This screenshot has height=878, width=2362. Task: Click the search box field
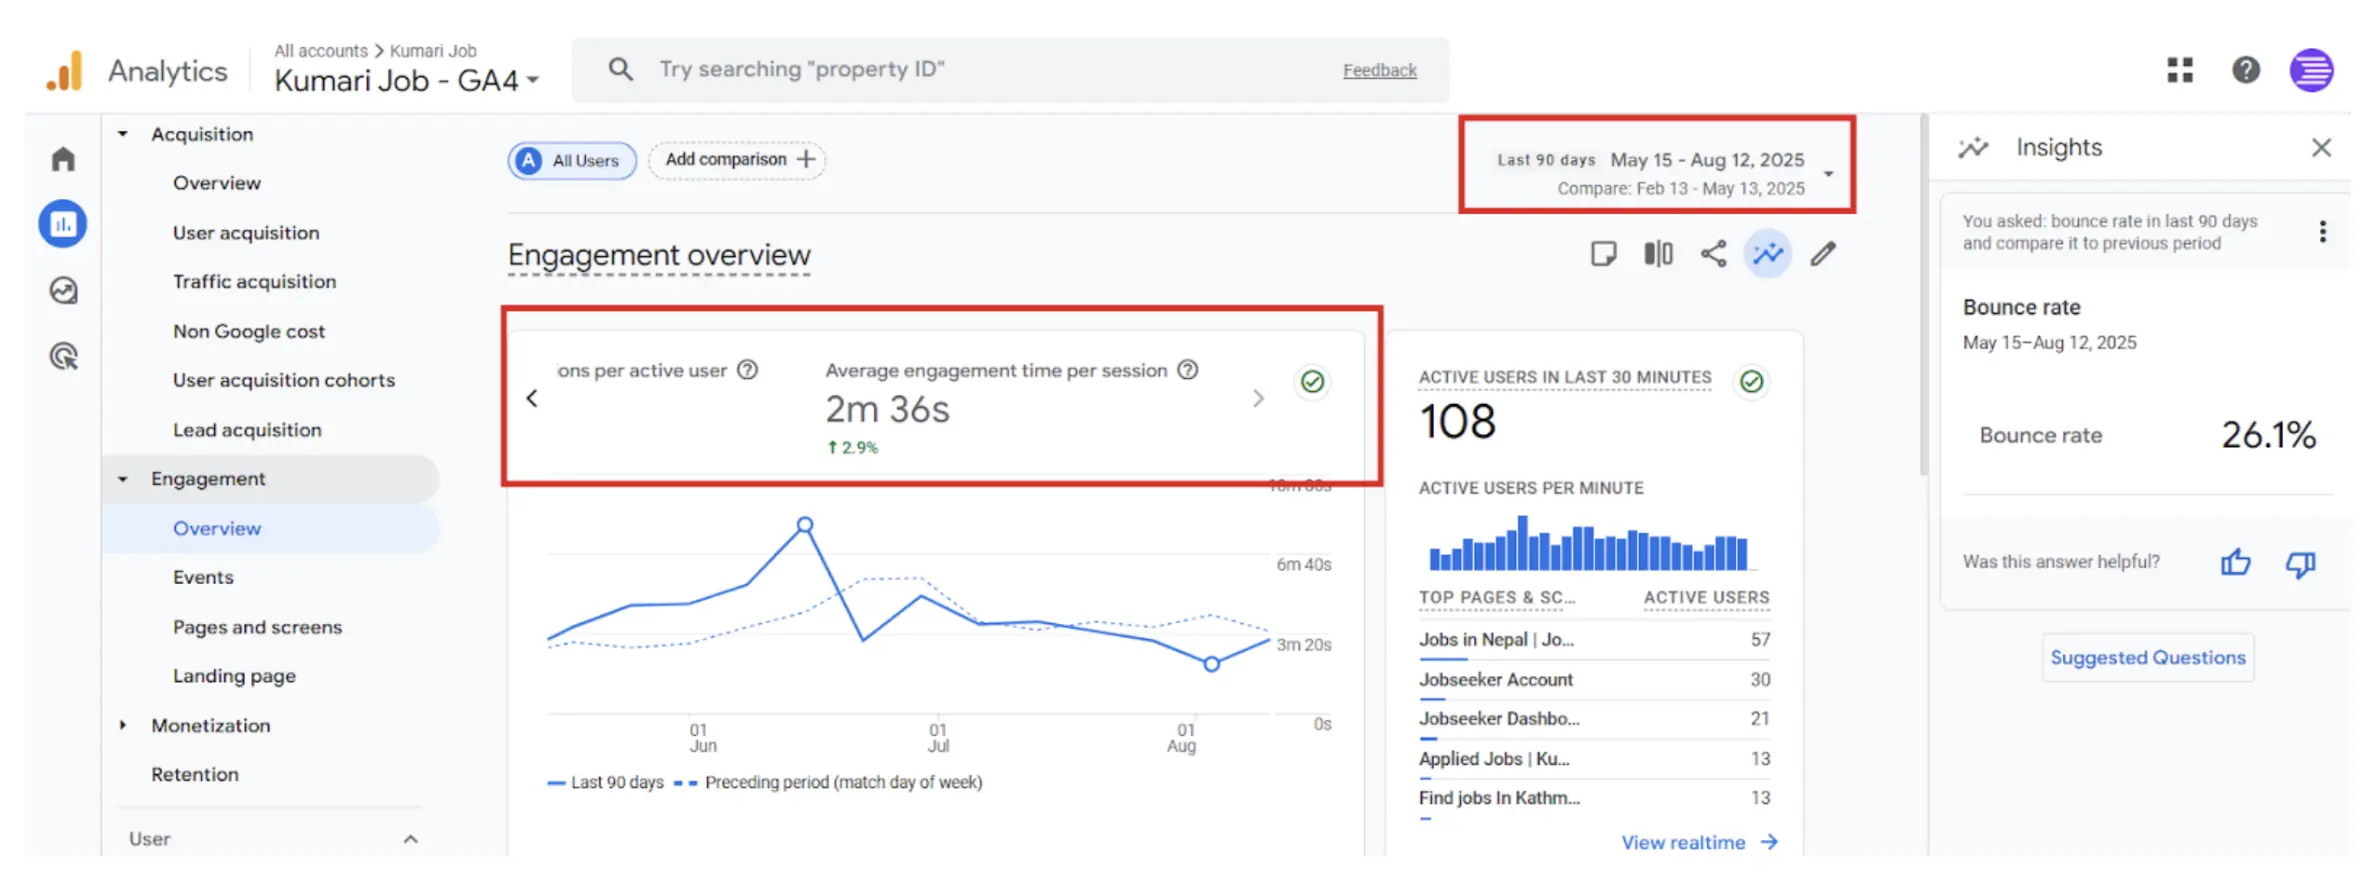1010,70
